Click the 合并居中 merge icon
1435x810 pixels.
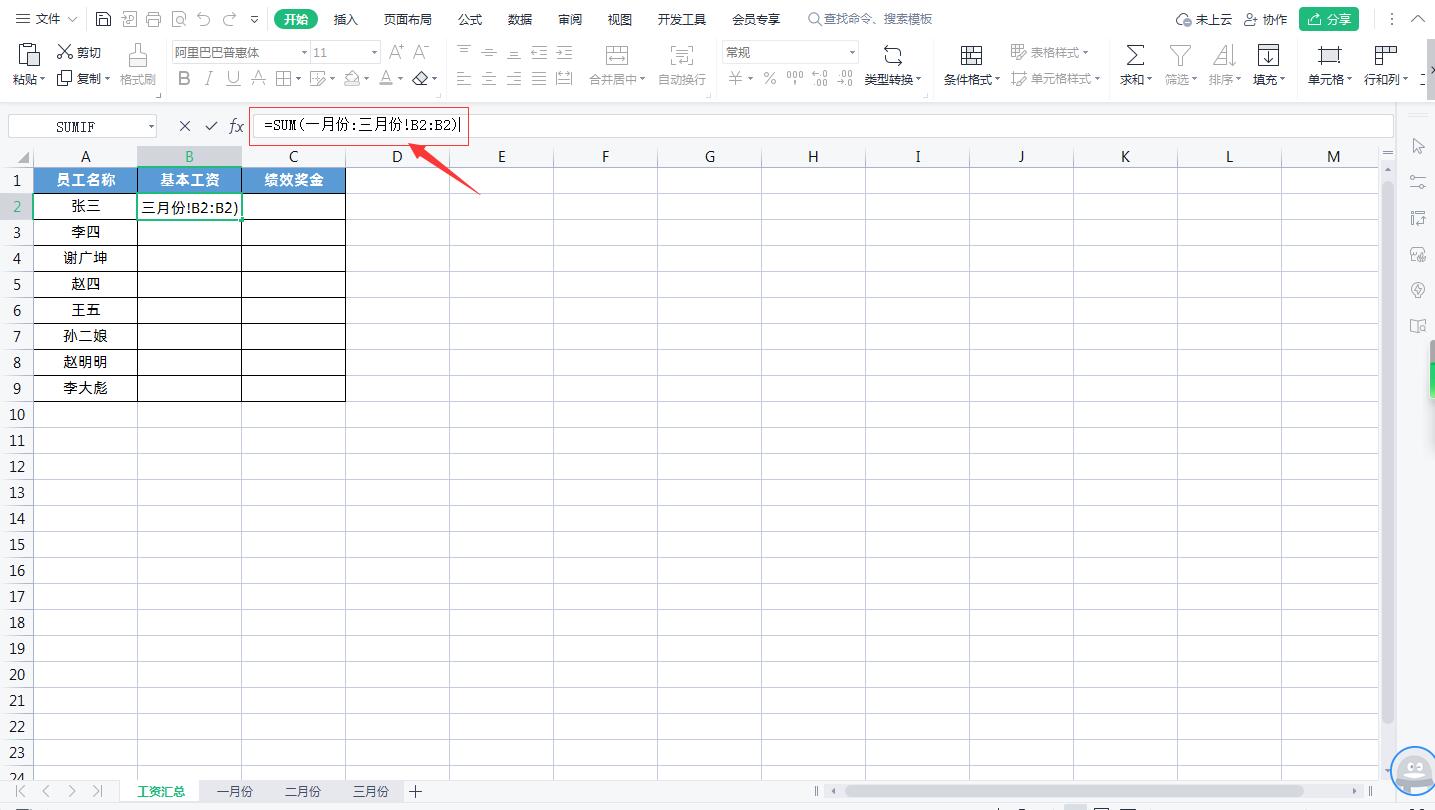[x=617, y=55]
